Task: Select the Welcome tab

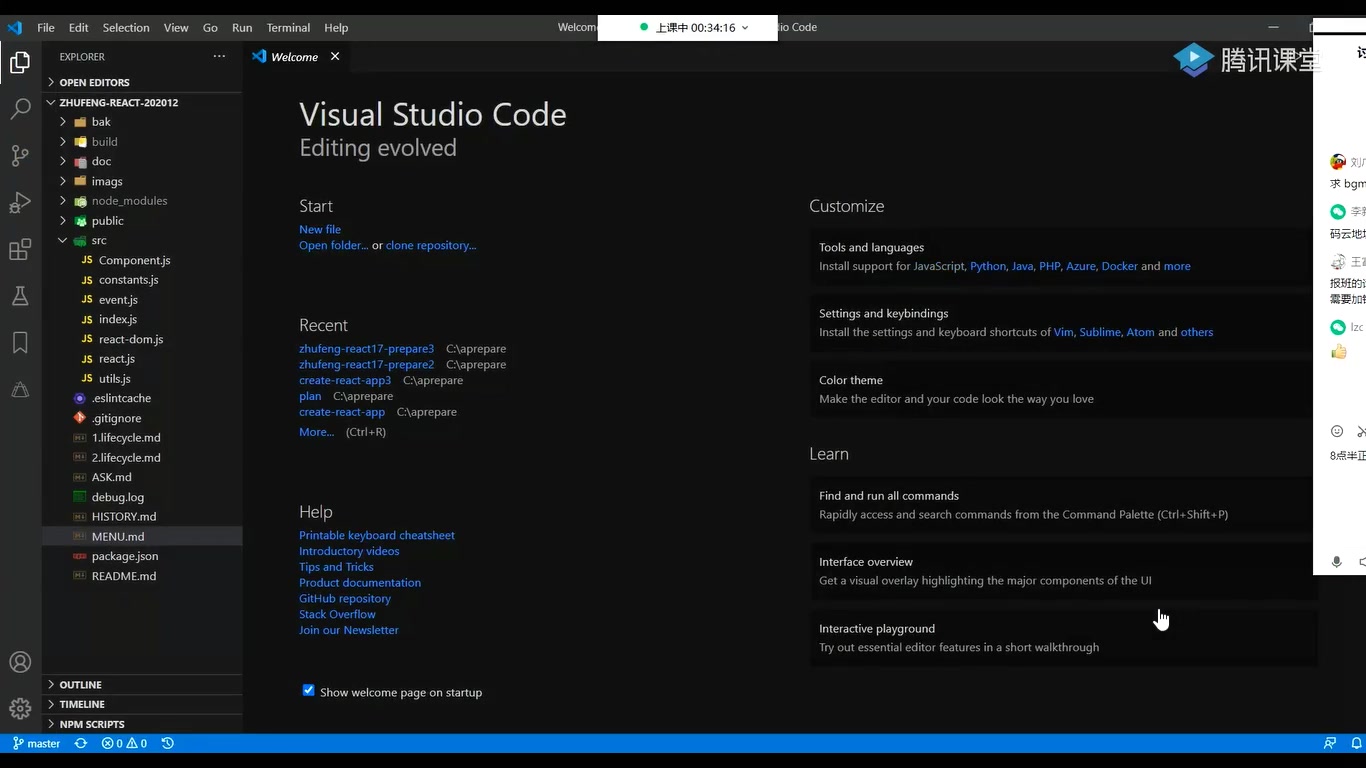Action: click(296, 57)
